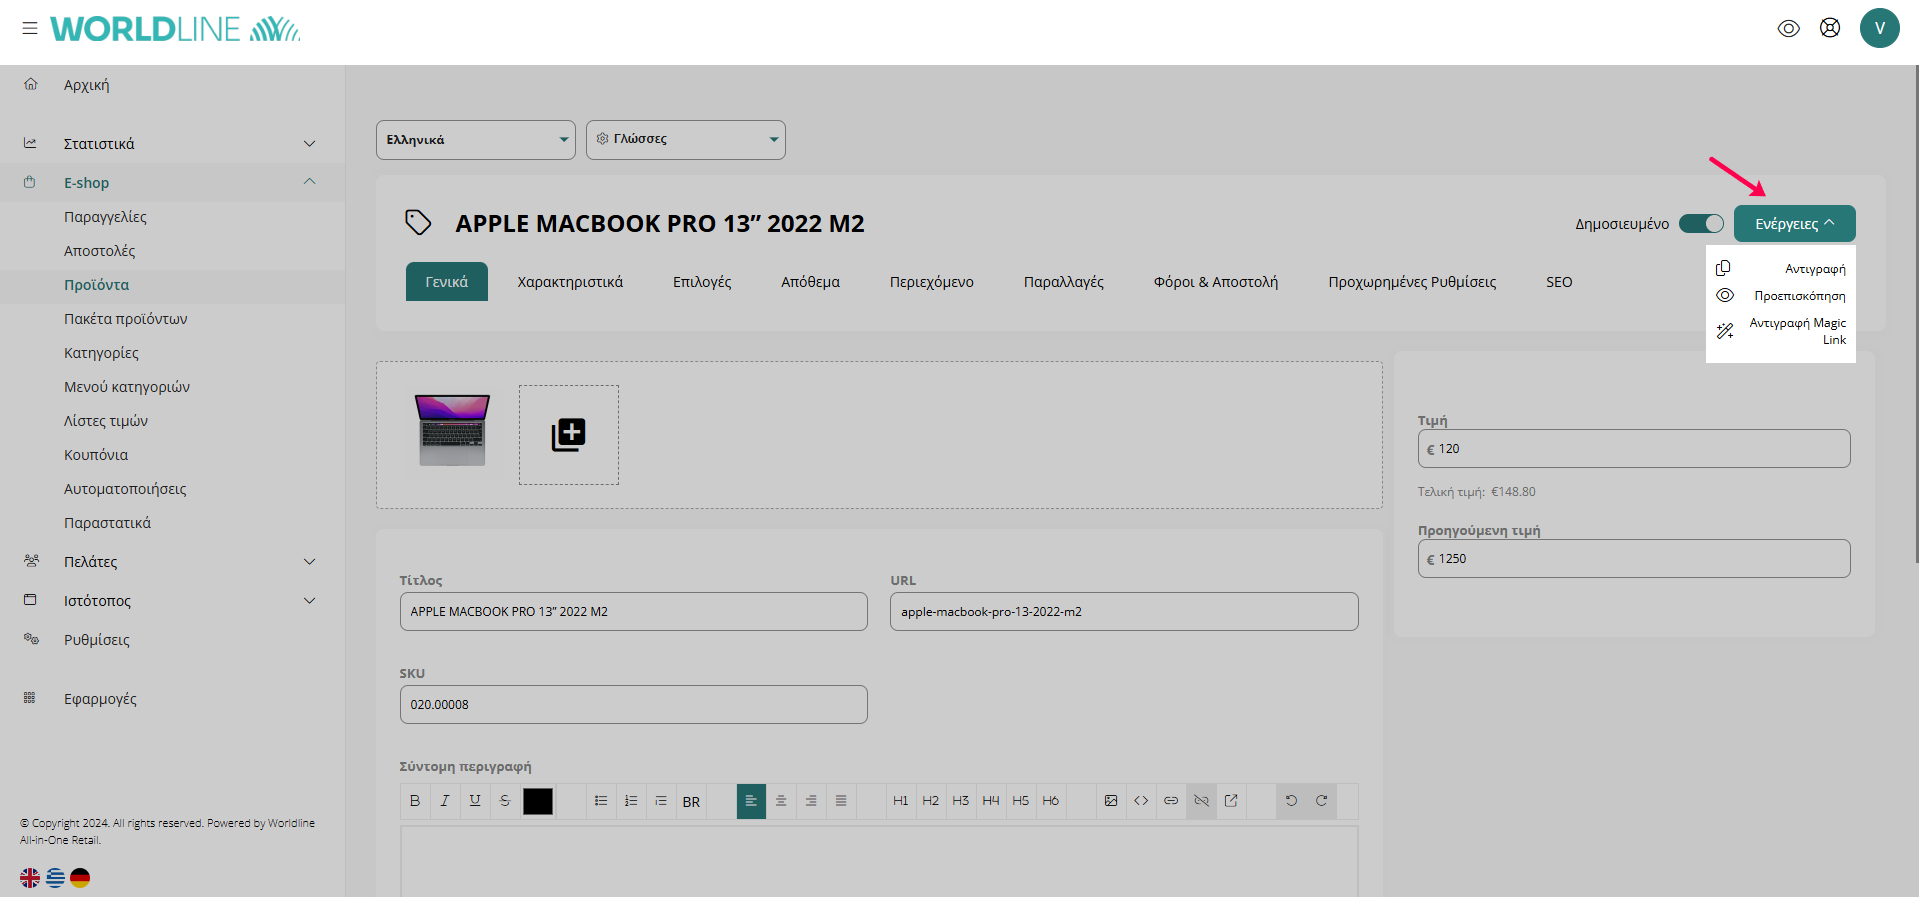
Task: Collapse the Ενέργειες actions dropdown
Action: (x=1794, y=224)
